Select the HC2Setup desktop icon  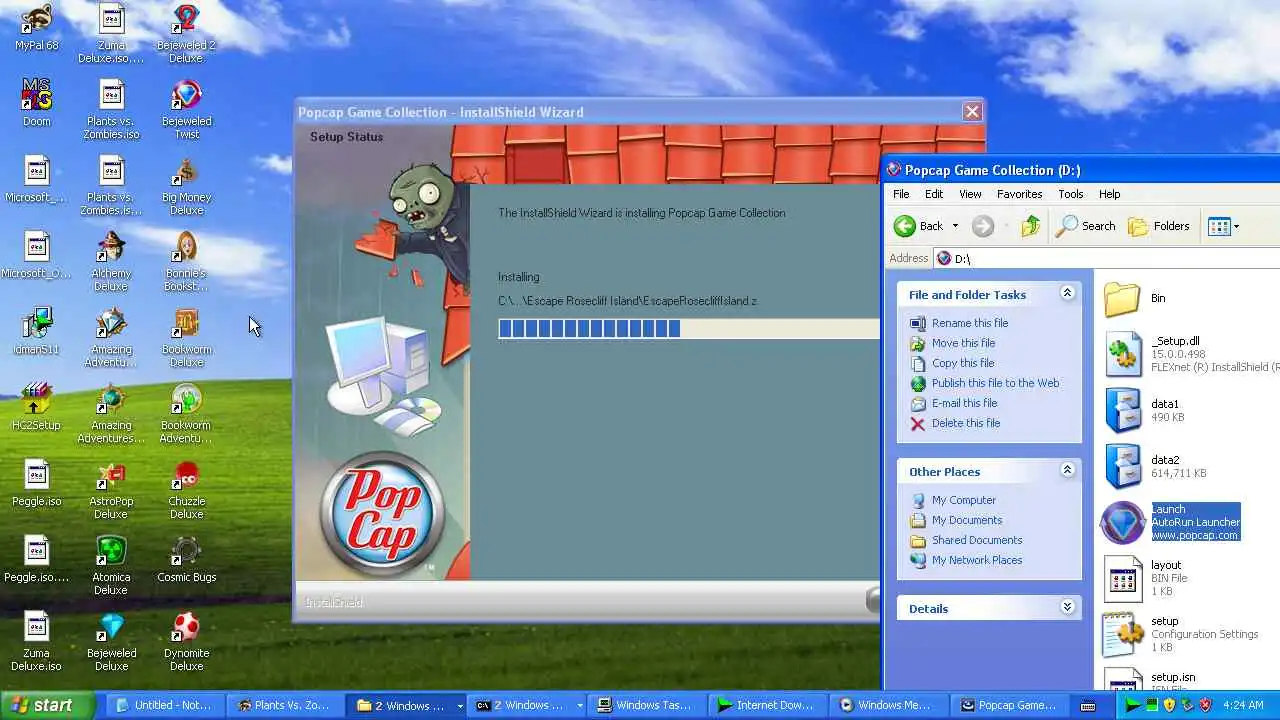(x=37, y=407)
